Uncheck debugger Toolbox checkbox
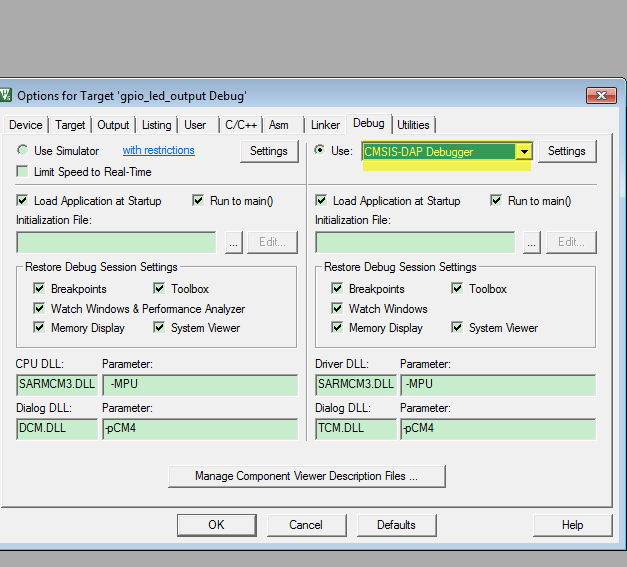 [x=457, y=288]
